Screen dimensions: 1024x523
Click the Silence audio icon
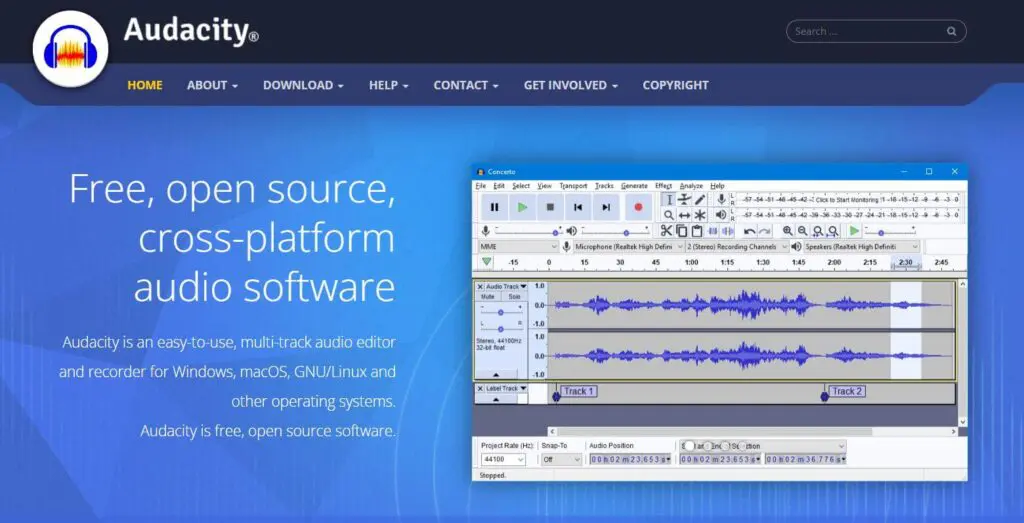coord(728,231)
